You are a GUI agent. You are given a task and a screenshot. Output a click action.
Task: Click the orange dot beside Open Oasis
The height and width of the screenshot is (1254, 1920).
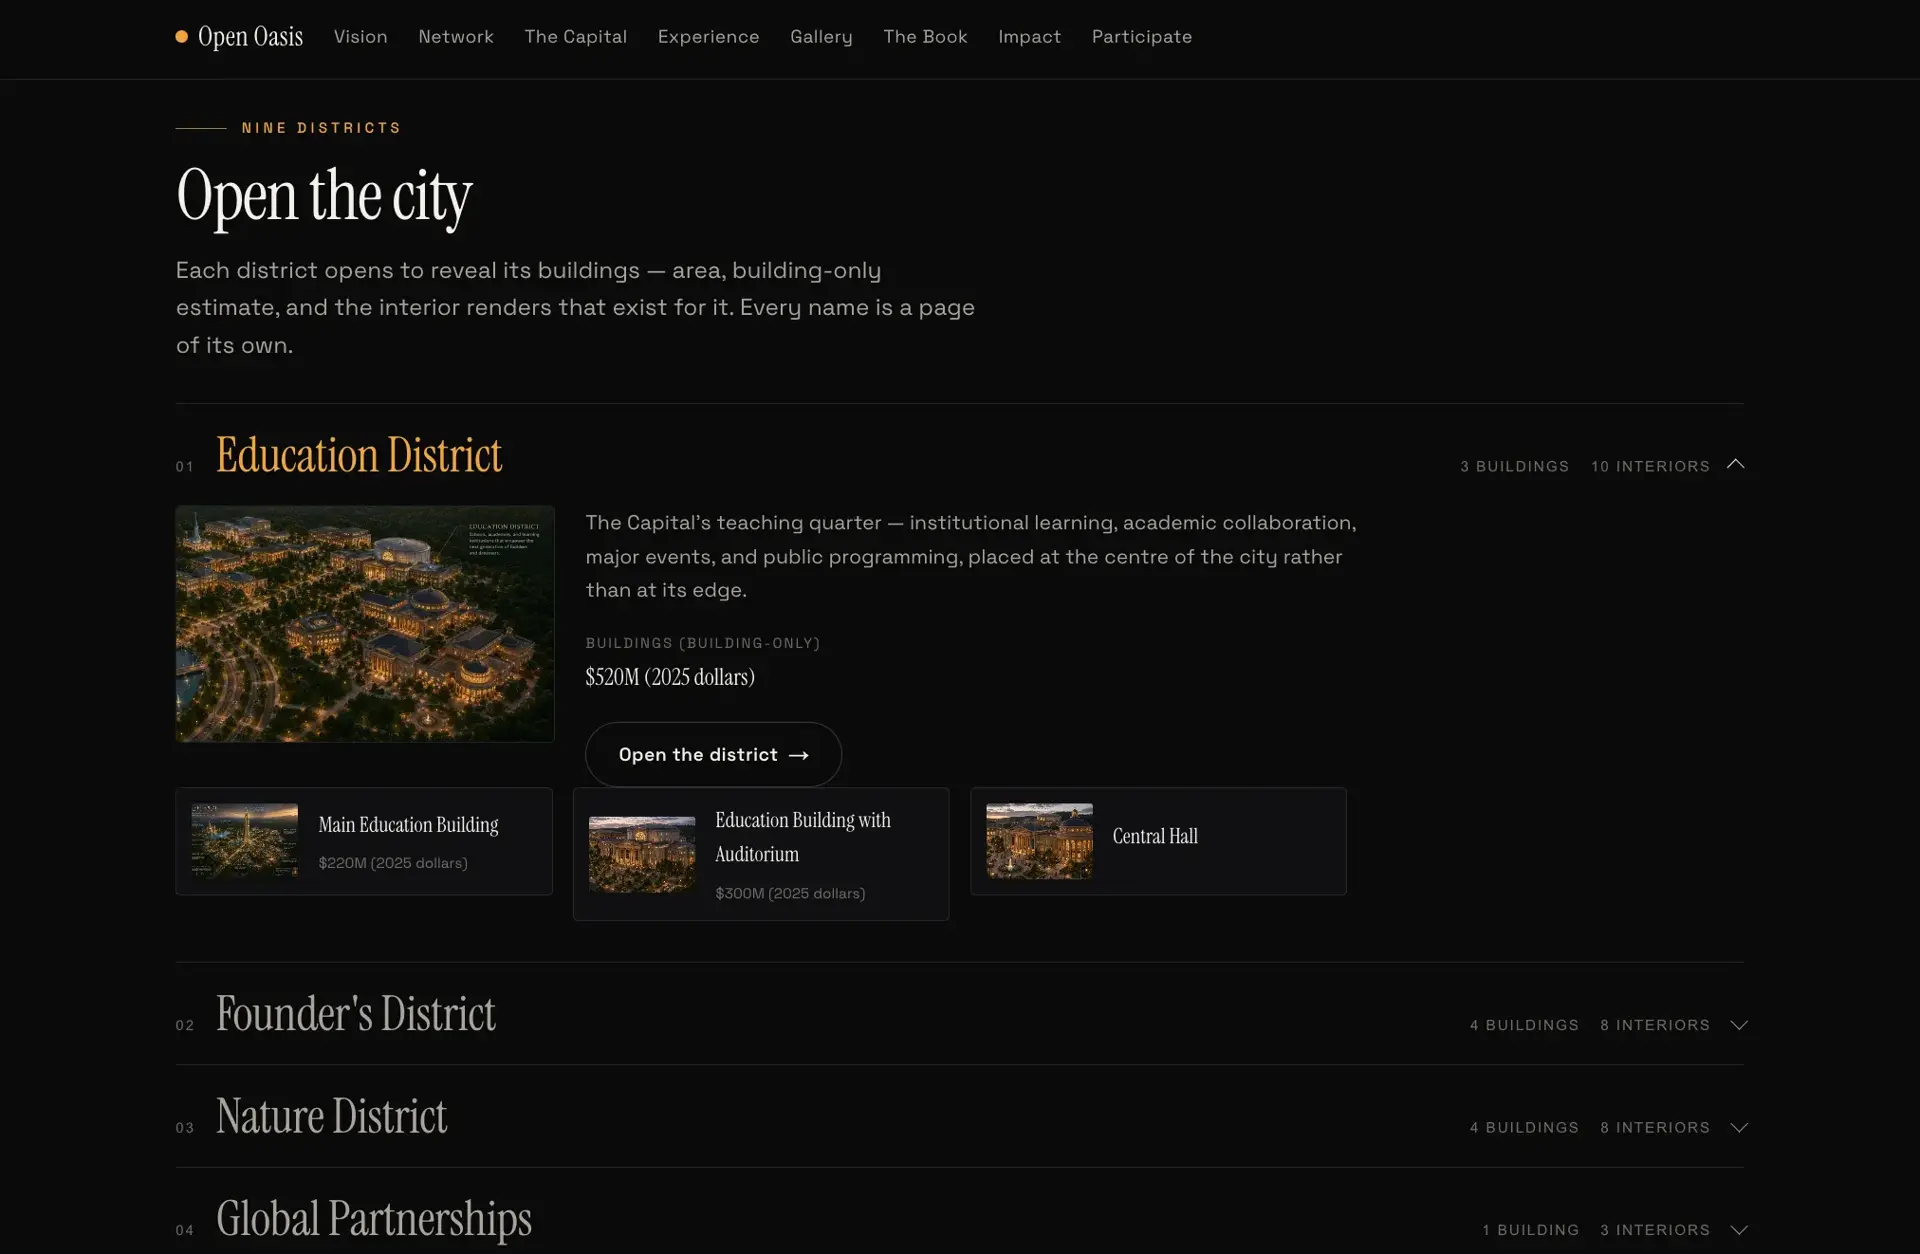182,37
